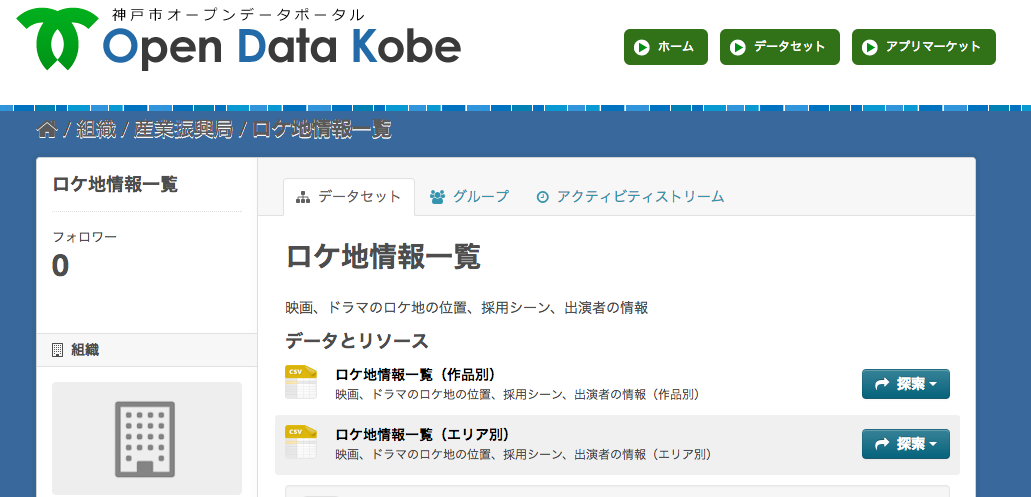Open the データセット navigation button
The image size is (1031, 497).
780,47
